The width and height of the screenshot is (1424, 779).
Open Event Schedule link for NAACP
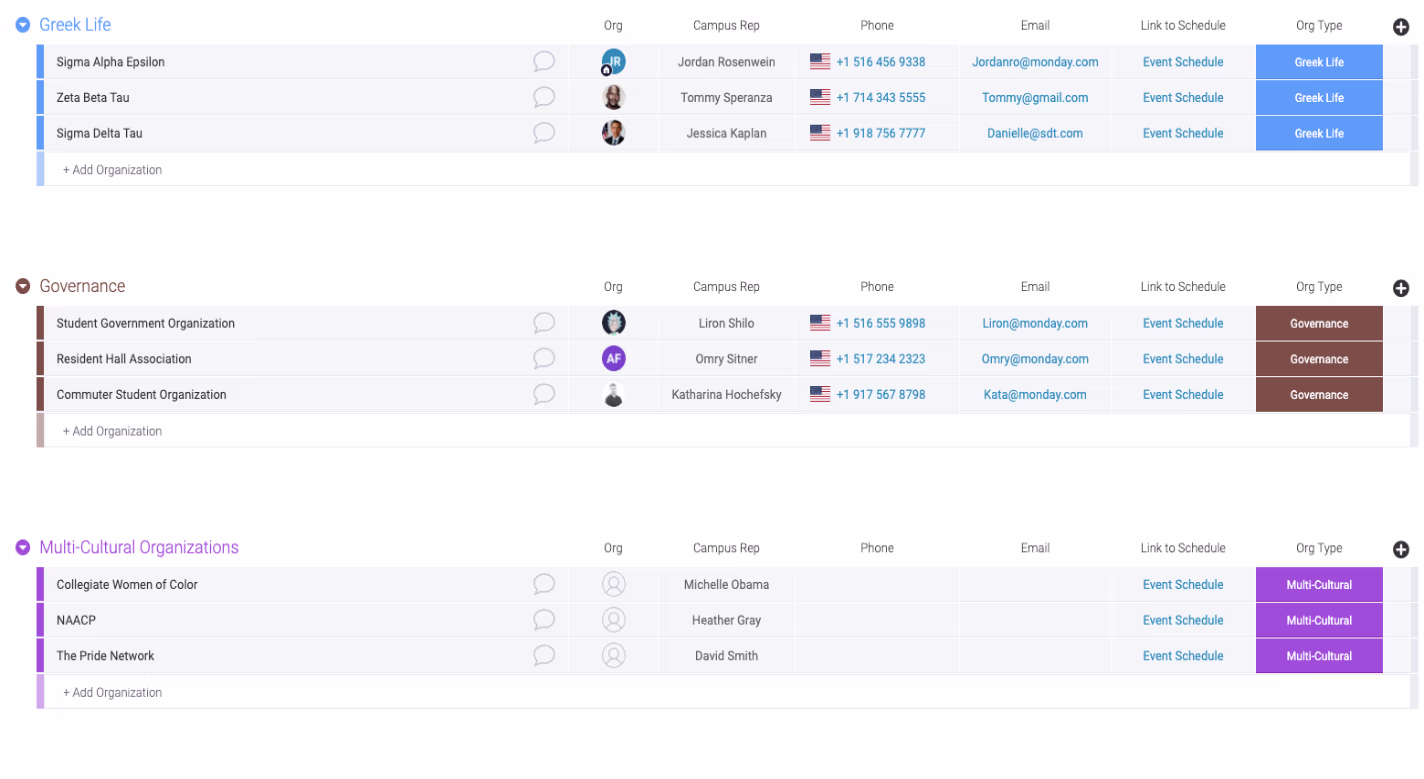coord(1183,620)
